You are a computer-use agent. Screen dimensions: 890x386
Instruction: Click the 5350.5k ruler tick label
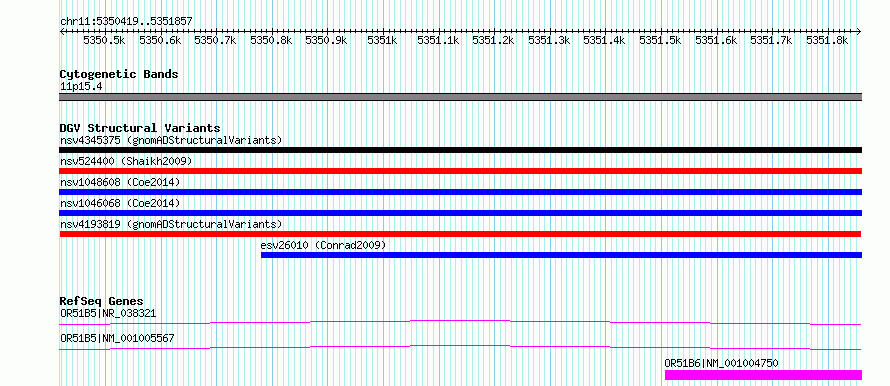[104, 40]
